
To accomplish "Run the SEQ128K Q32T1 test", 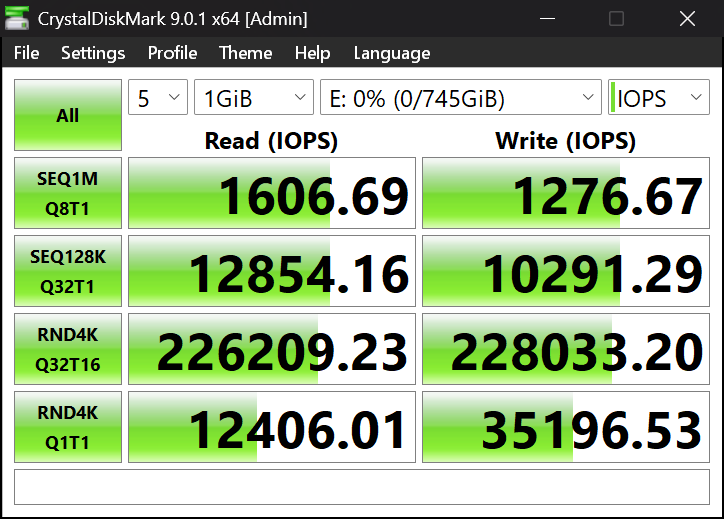I will (x=68, y=271).
